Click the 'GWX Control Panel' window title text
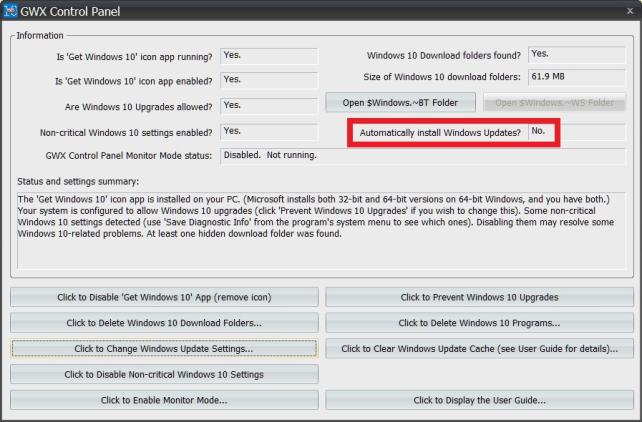The height and width of the screenshot is (422, 642). [70, 11]
